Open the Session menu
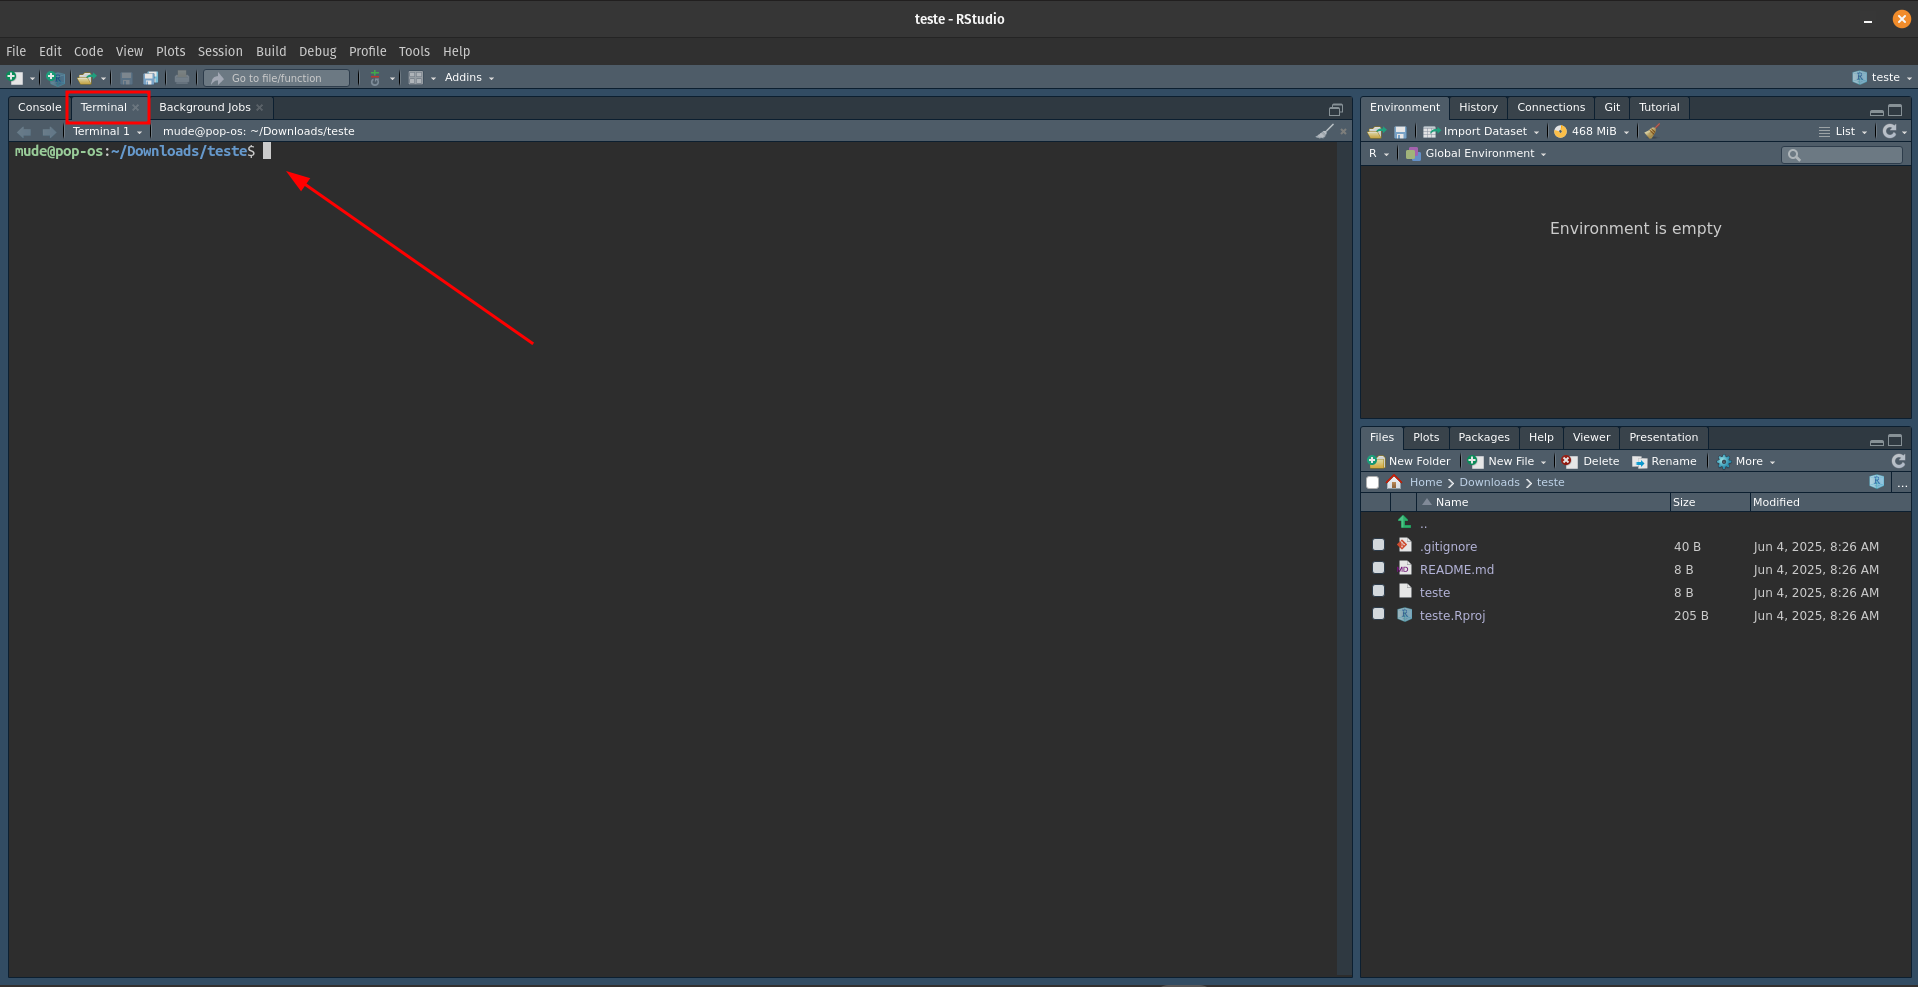Image resolution: width=1918 pixels, height=987 pixels. (220, 52)
